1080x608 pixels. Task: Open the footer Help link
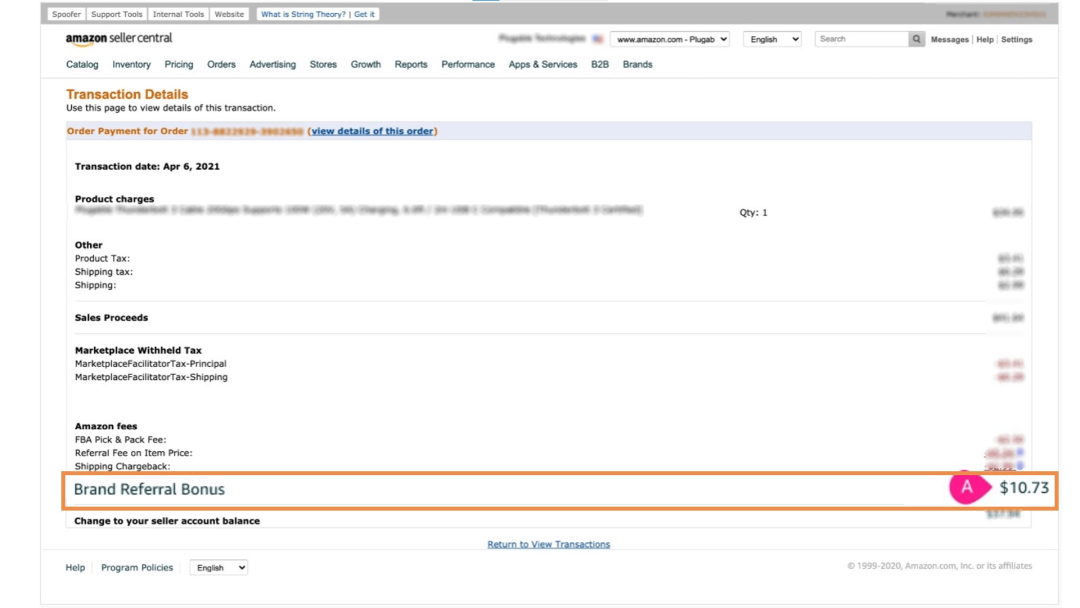coord(75,567)
